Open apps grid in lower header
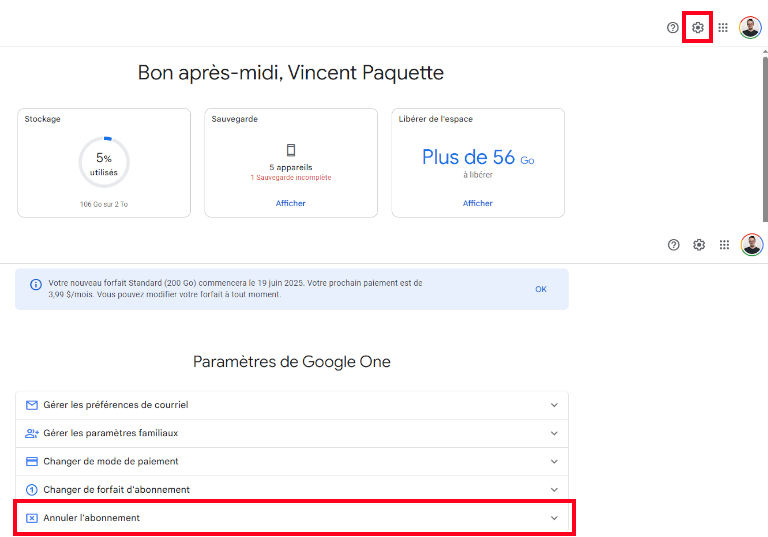The width and height of the screenshot is (768, 537). 724,244
